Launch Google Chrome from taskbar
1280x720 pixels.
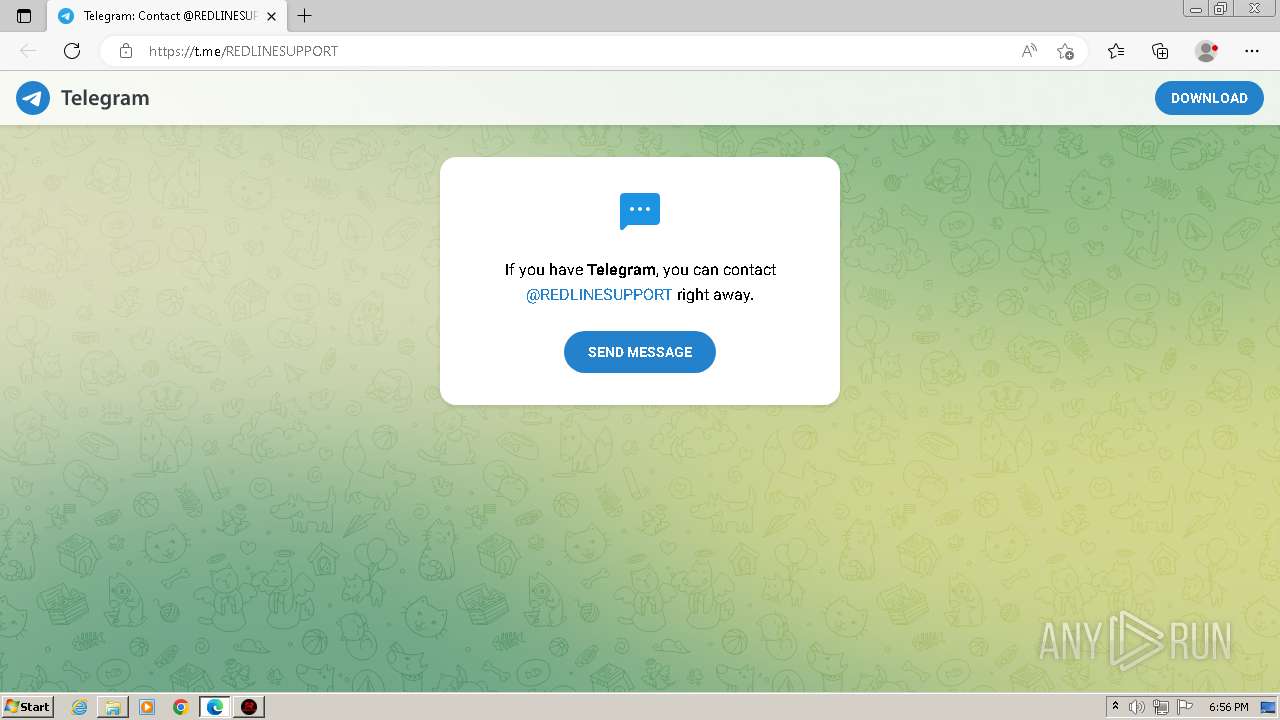(181, 707)
